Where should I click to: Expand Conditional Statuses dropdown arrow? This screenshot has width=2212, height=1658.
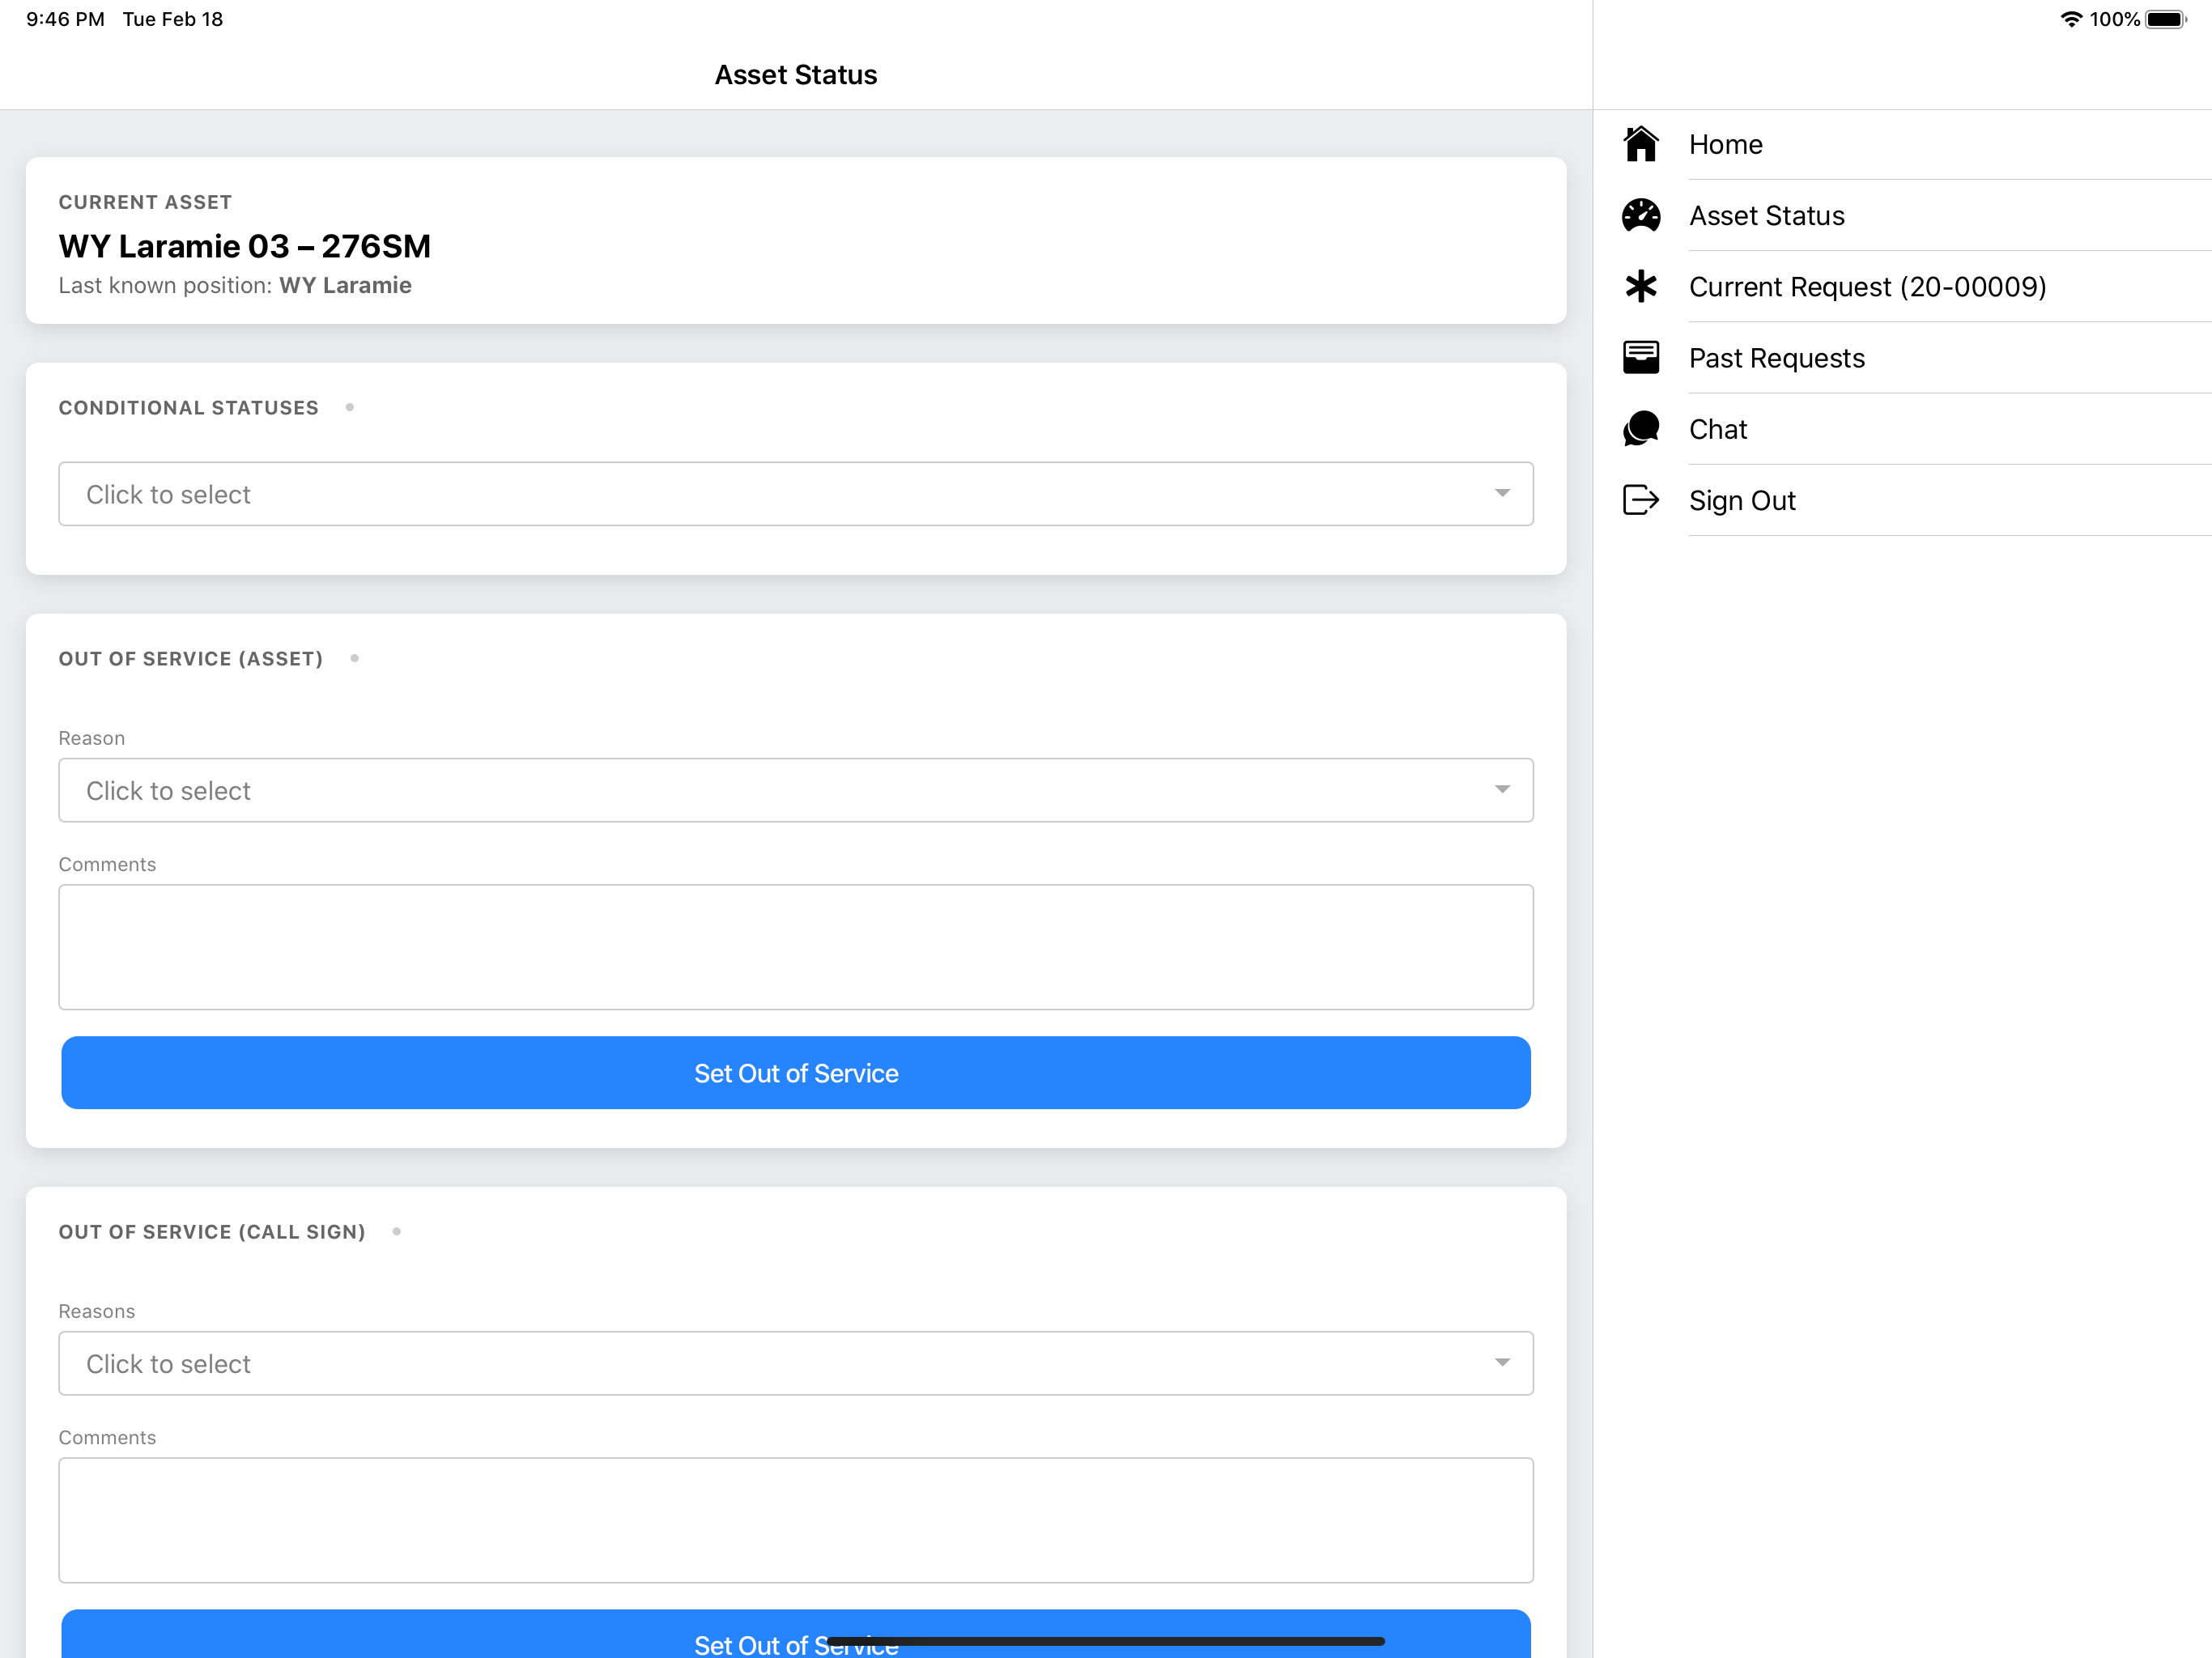[1501, 493]
